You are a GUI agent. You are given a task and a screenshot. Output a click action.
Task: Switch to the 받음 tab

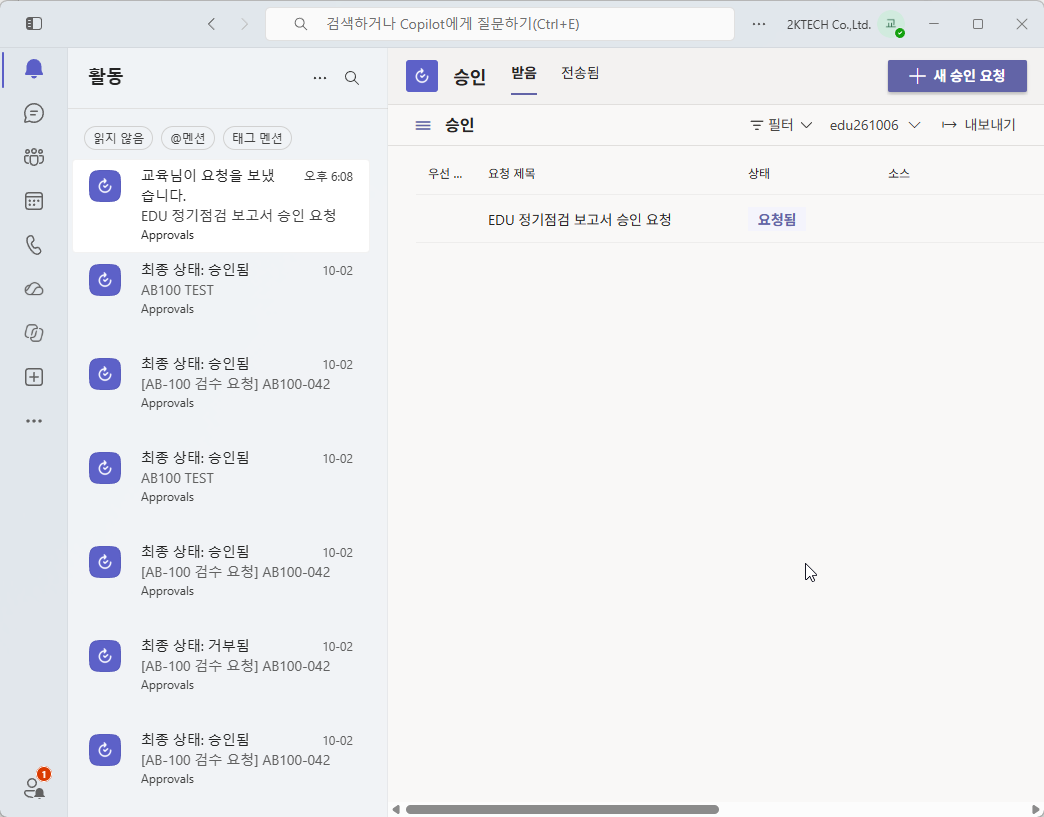(x=524, y=73)
